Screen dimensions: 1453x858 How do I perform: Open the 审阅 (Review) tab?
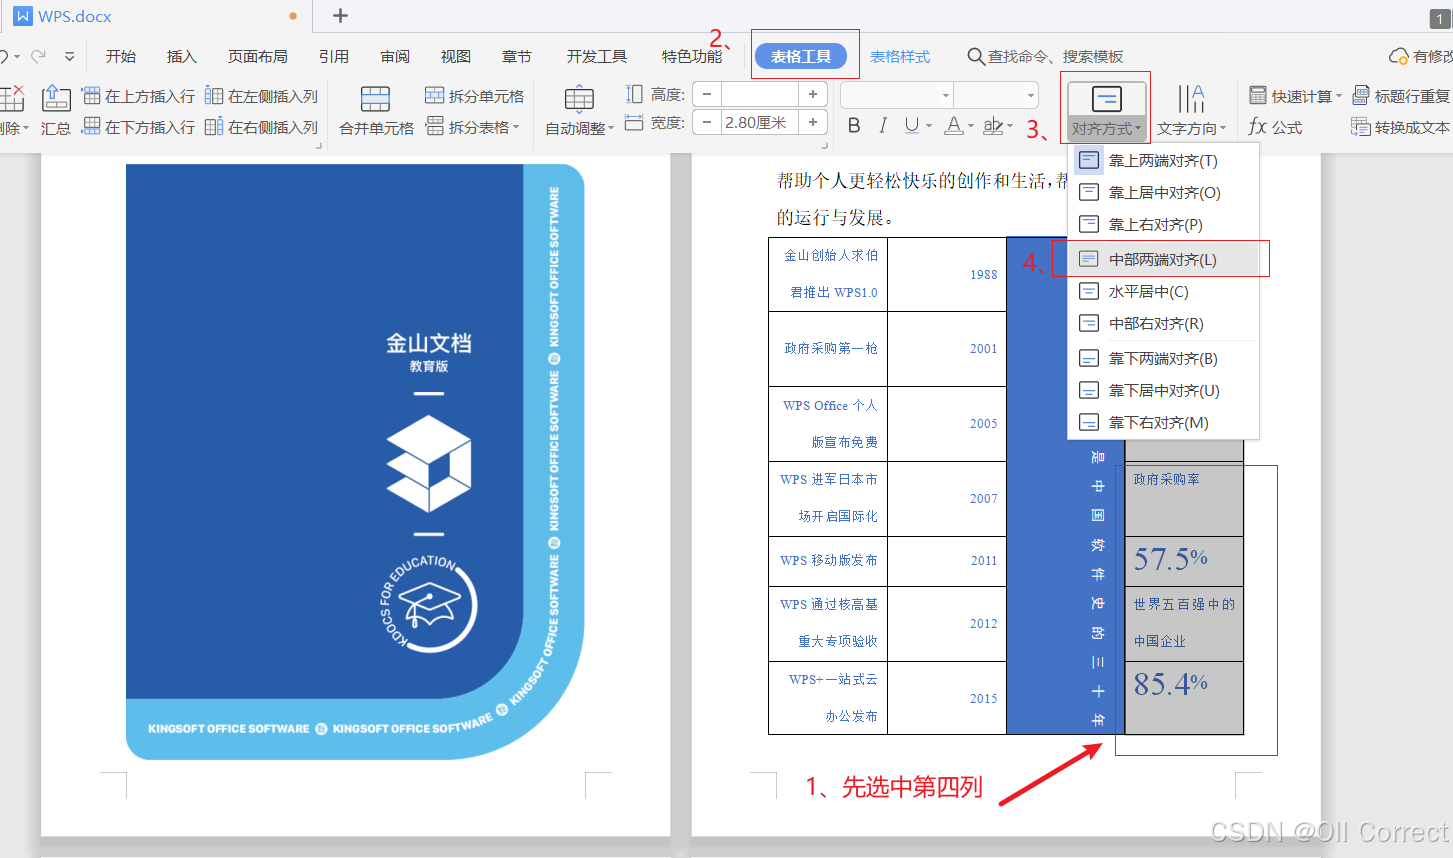pos(395,56)
